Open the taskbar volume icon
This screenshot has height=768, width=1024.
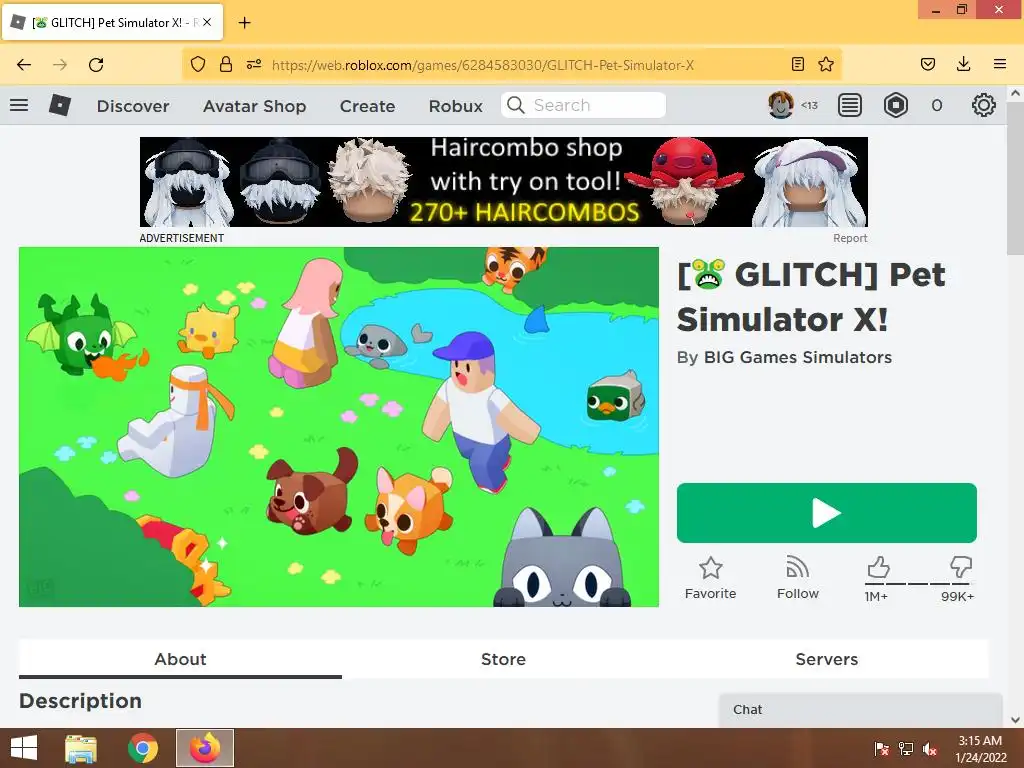coord(930,749)
